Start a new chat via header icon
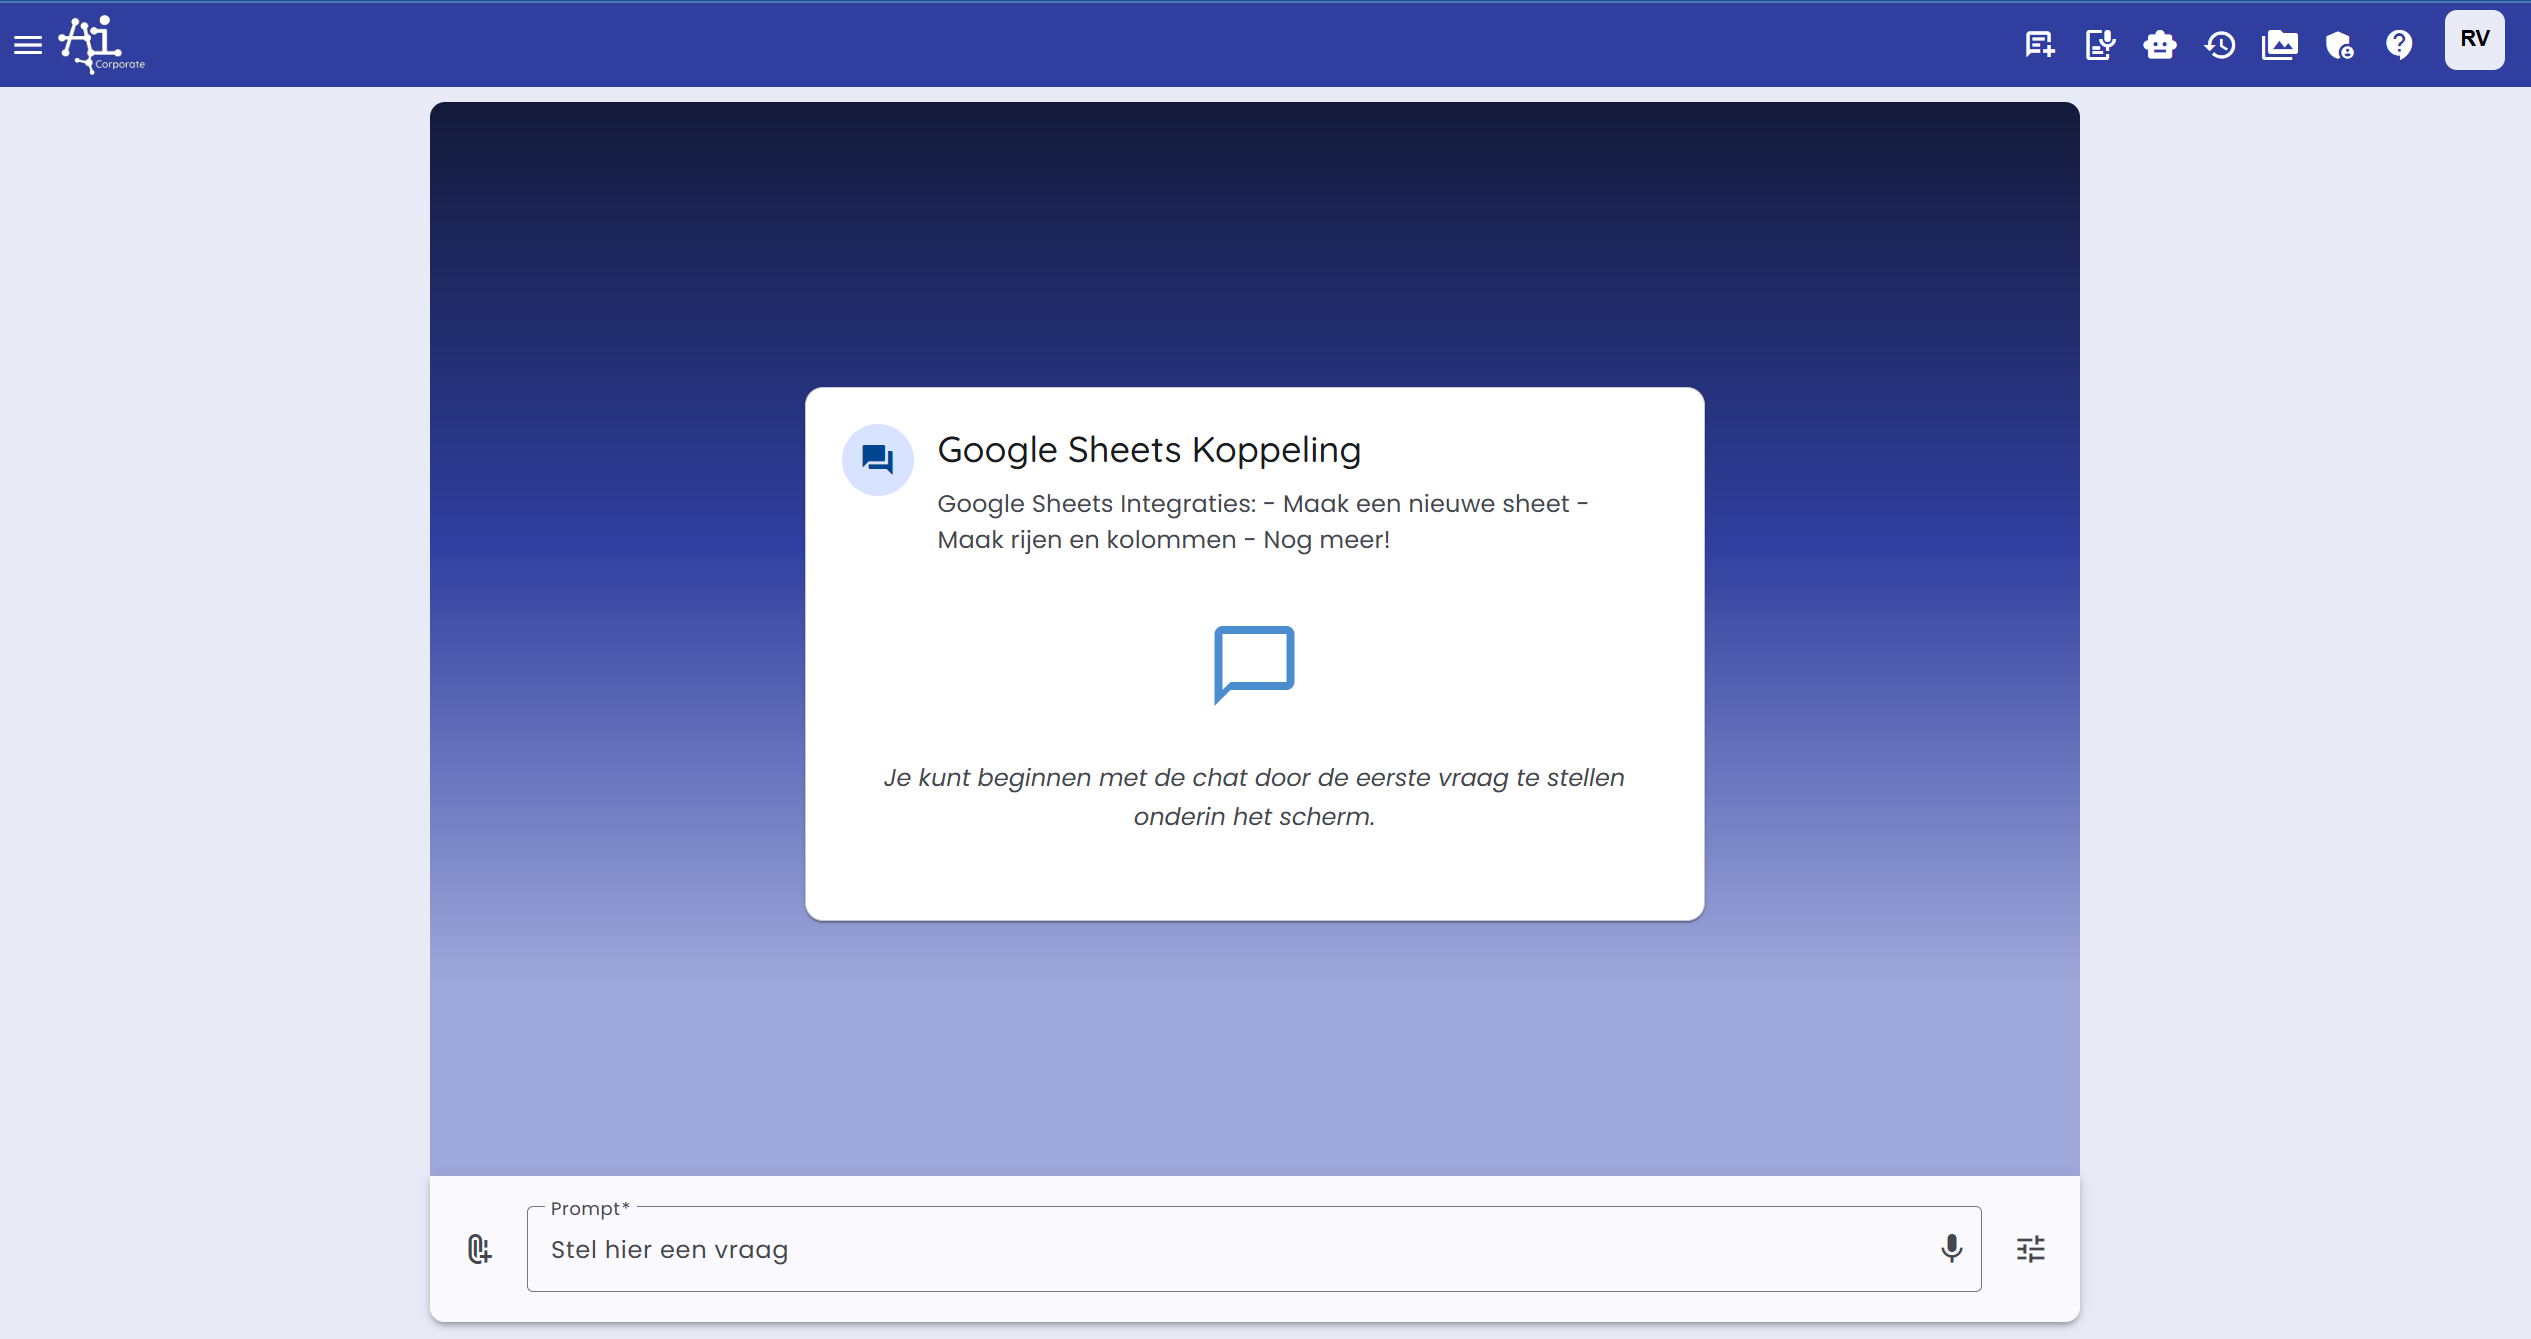Viewport: 2531px width, 1339px height. [x=2039, y=44]
